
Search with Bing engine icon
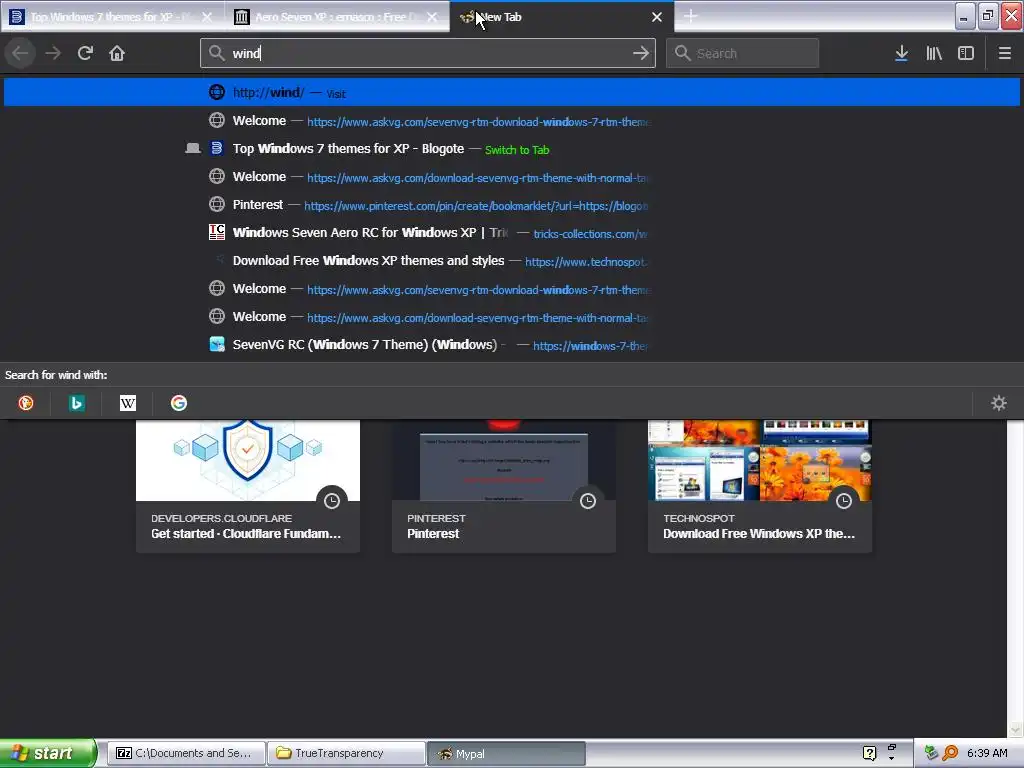click(76, 403)
